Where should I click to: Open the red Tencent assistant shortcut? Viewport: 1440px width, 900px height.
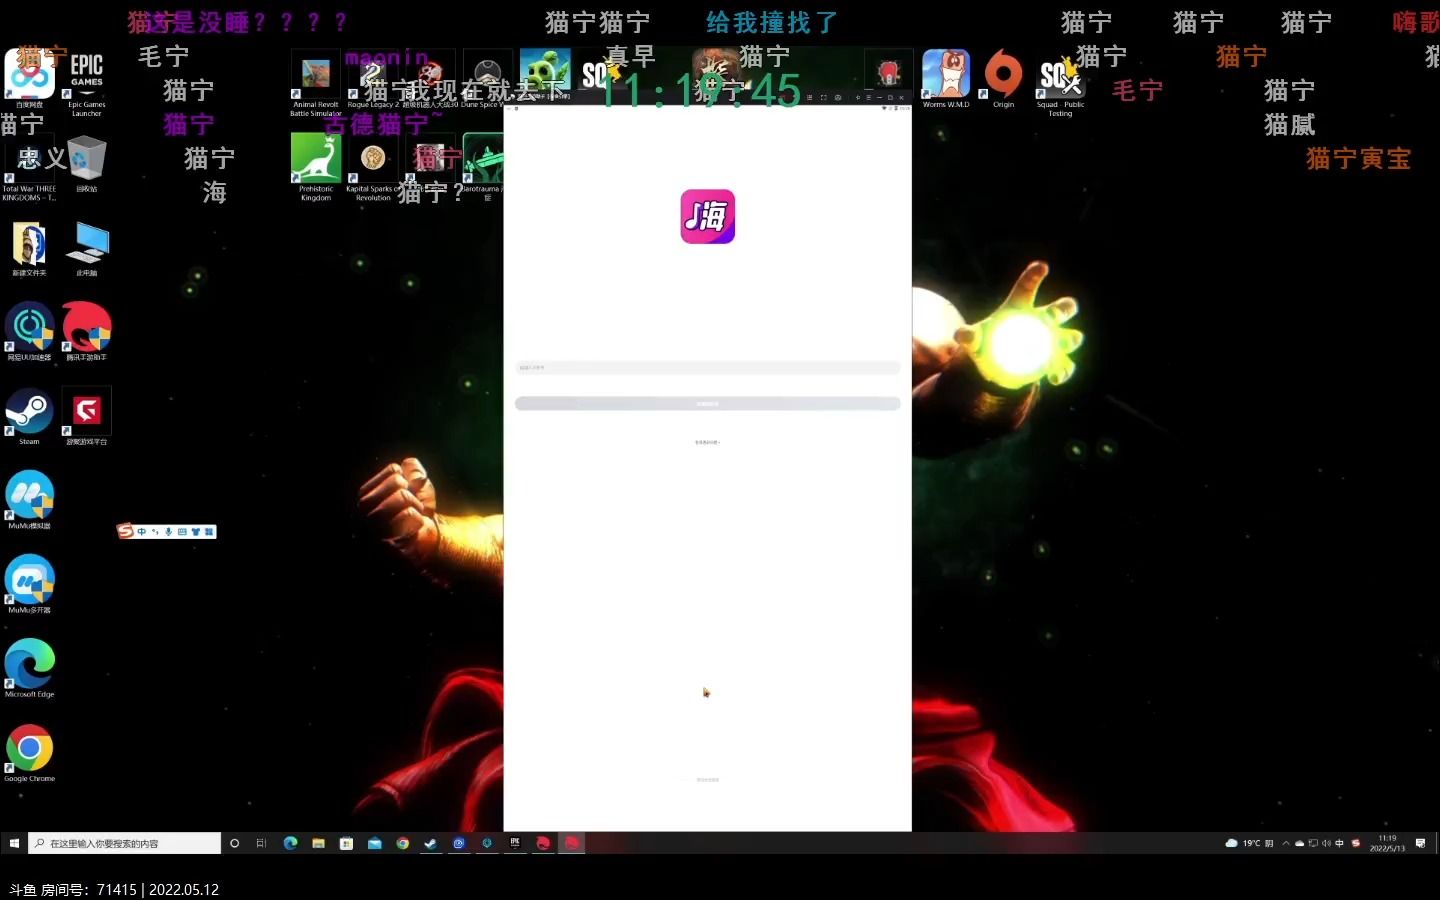[x=87, y=331]
